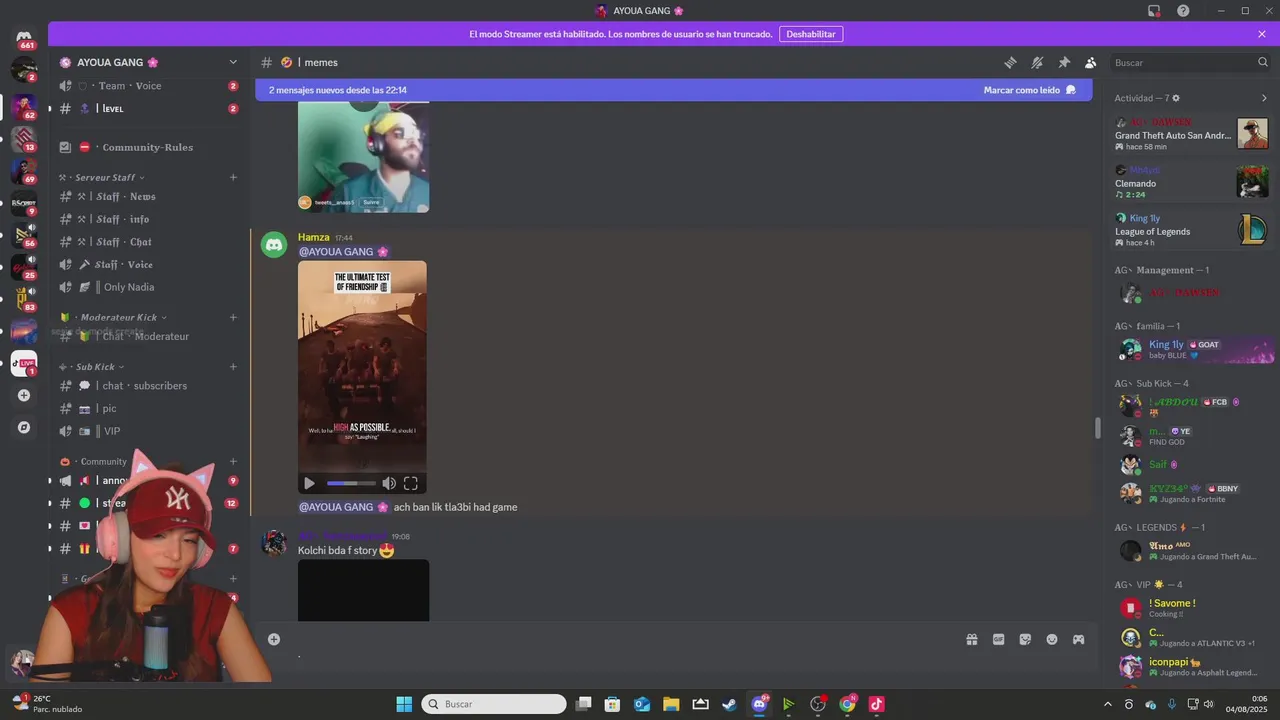Open the Discord help icon

[x=1183, y=11]
